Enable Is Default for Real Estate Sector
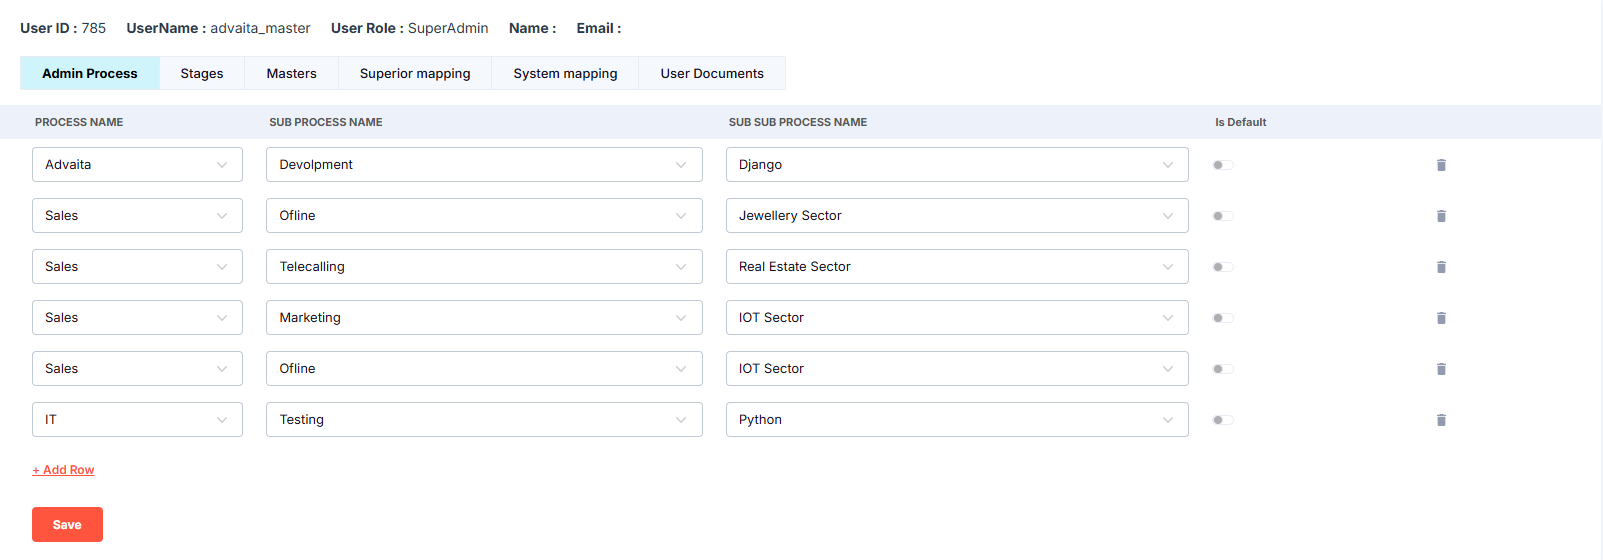This screenshot has width=1603, height=560. coord(1222,267)
